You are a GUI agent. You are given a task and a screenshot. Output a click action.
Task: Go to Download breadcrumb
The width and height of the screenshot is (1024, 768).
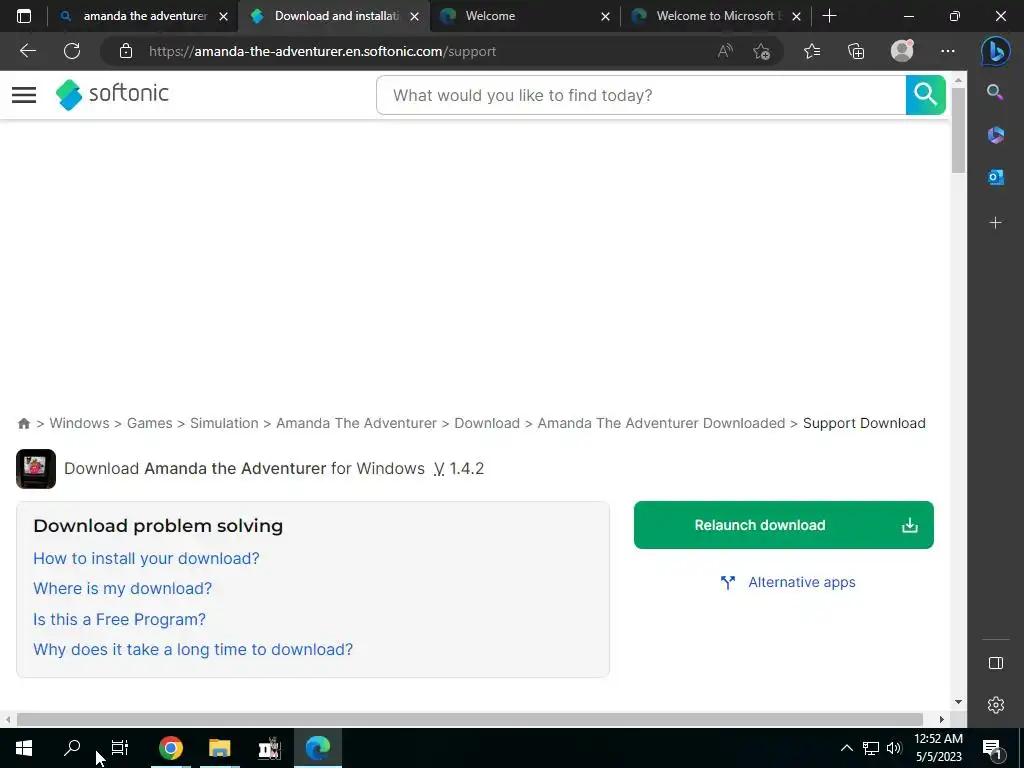[x=487, y=423]
